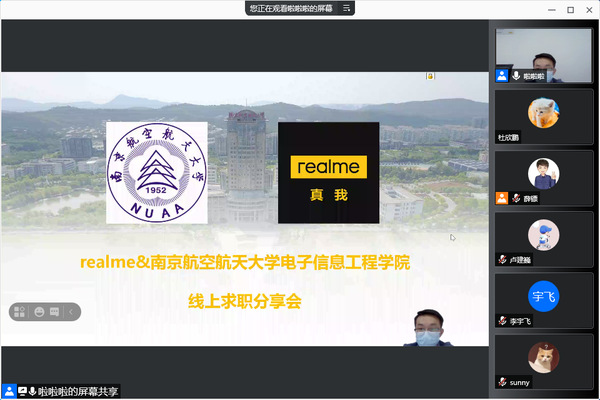
Task: Click the presenter's small video in shared screen
Action: (429, 327)
